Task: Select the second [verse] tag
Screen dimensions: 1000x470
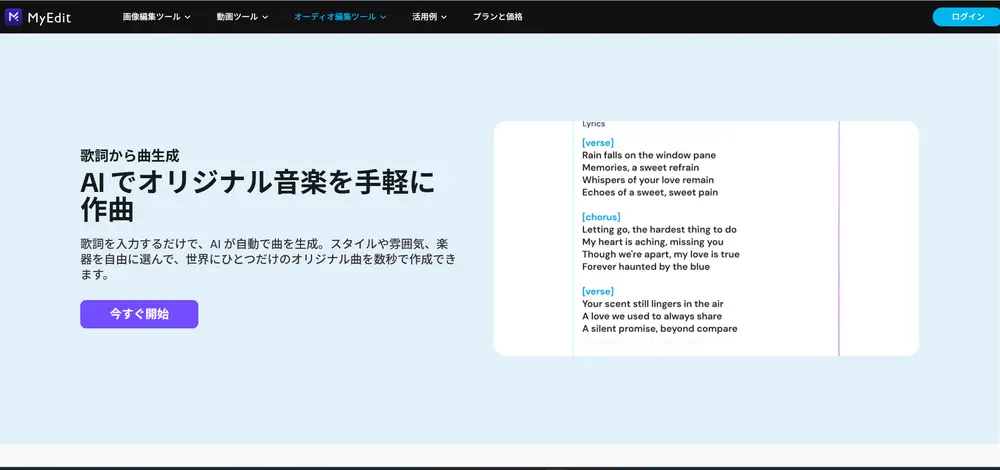Action: click(x=598, y=291)
